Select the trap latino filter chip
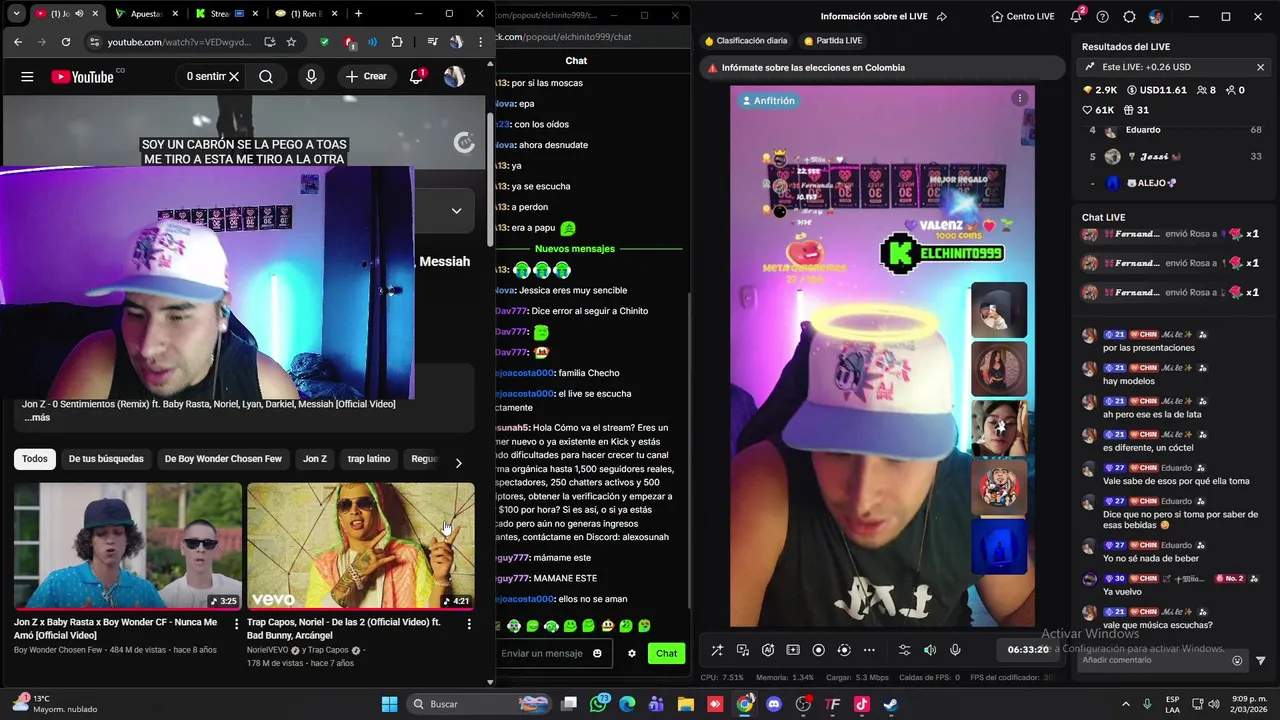Image resolution: width=1280 pixels, height=720 pixels. click(x=369, y=459)
